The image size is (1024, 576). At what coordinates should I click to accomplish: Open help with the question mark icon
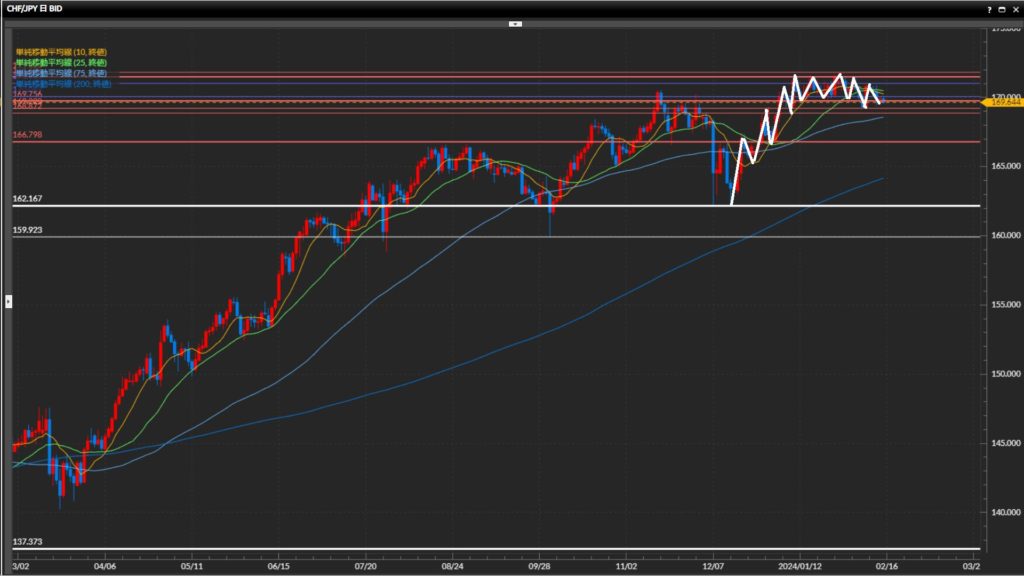(x=990, y=8)
